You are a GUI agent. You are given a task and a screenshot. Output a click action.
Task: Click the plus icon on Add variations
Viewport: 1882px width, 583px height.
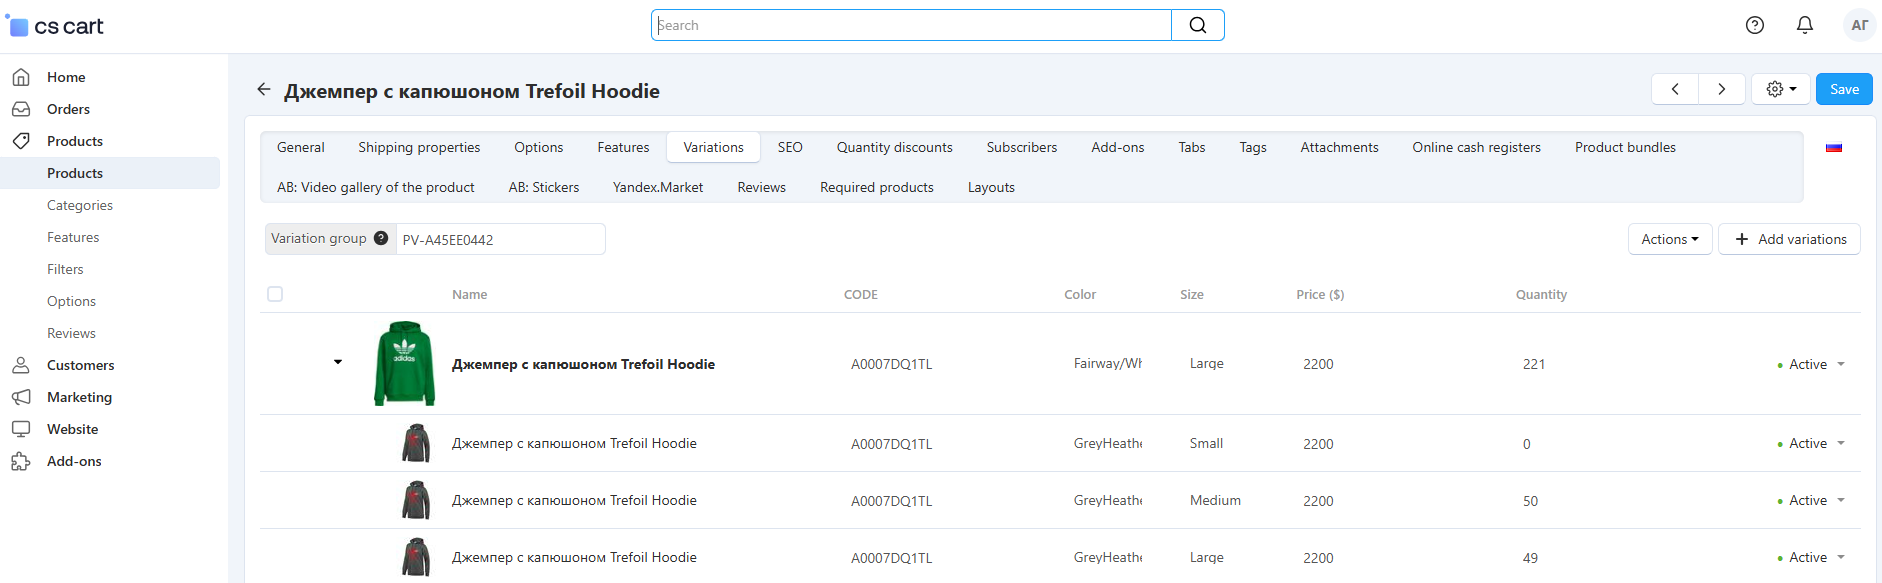click(1742, 239)
